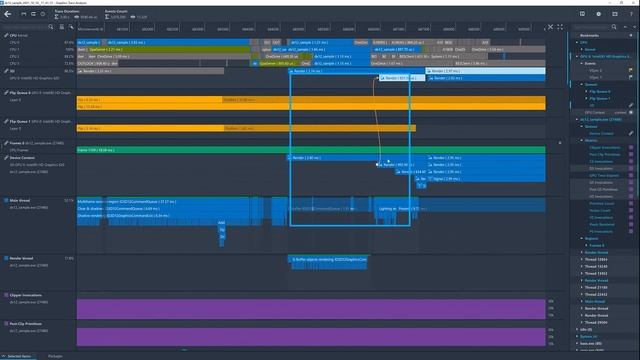Click Clipper Invocations purple color swatch
The image size is (640, 360).
coord(631,147)
